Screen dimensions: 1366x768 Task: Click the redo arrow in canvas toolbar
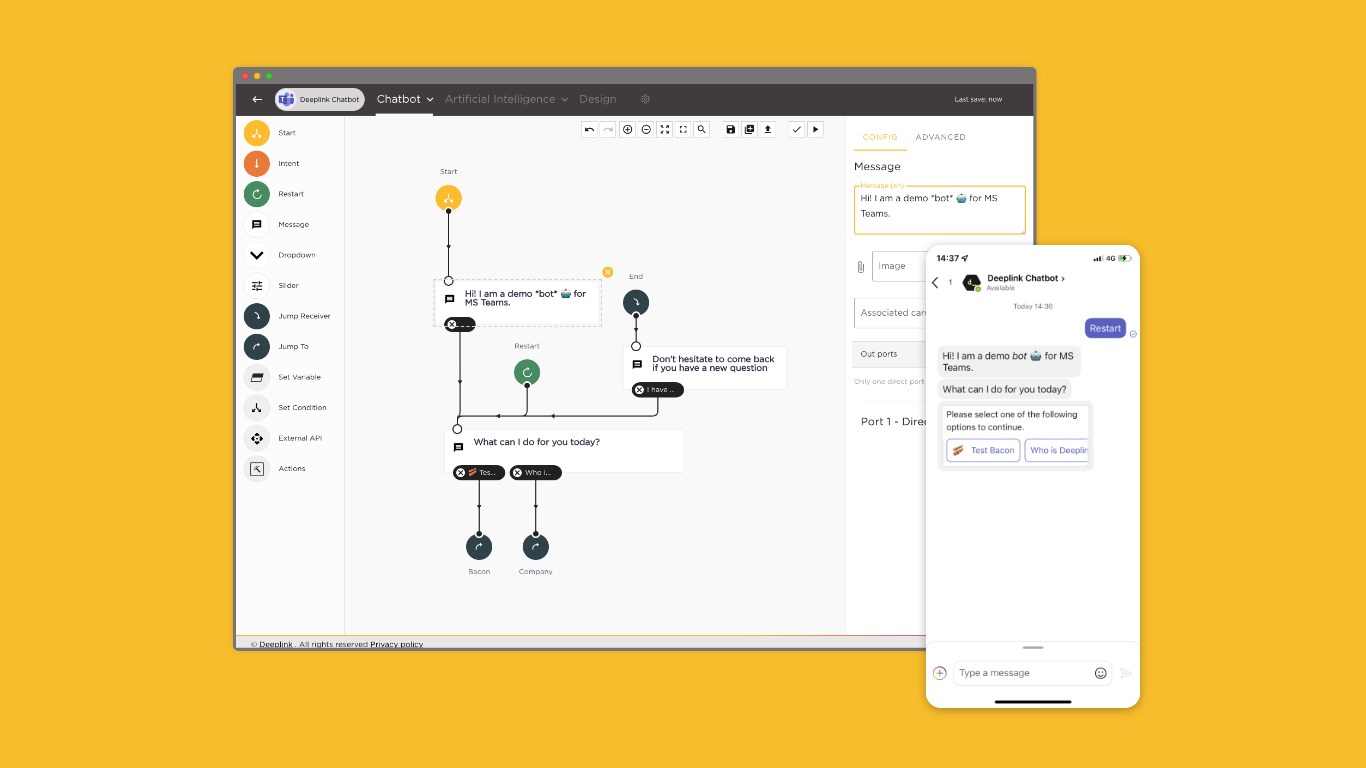[607, 129]
